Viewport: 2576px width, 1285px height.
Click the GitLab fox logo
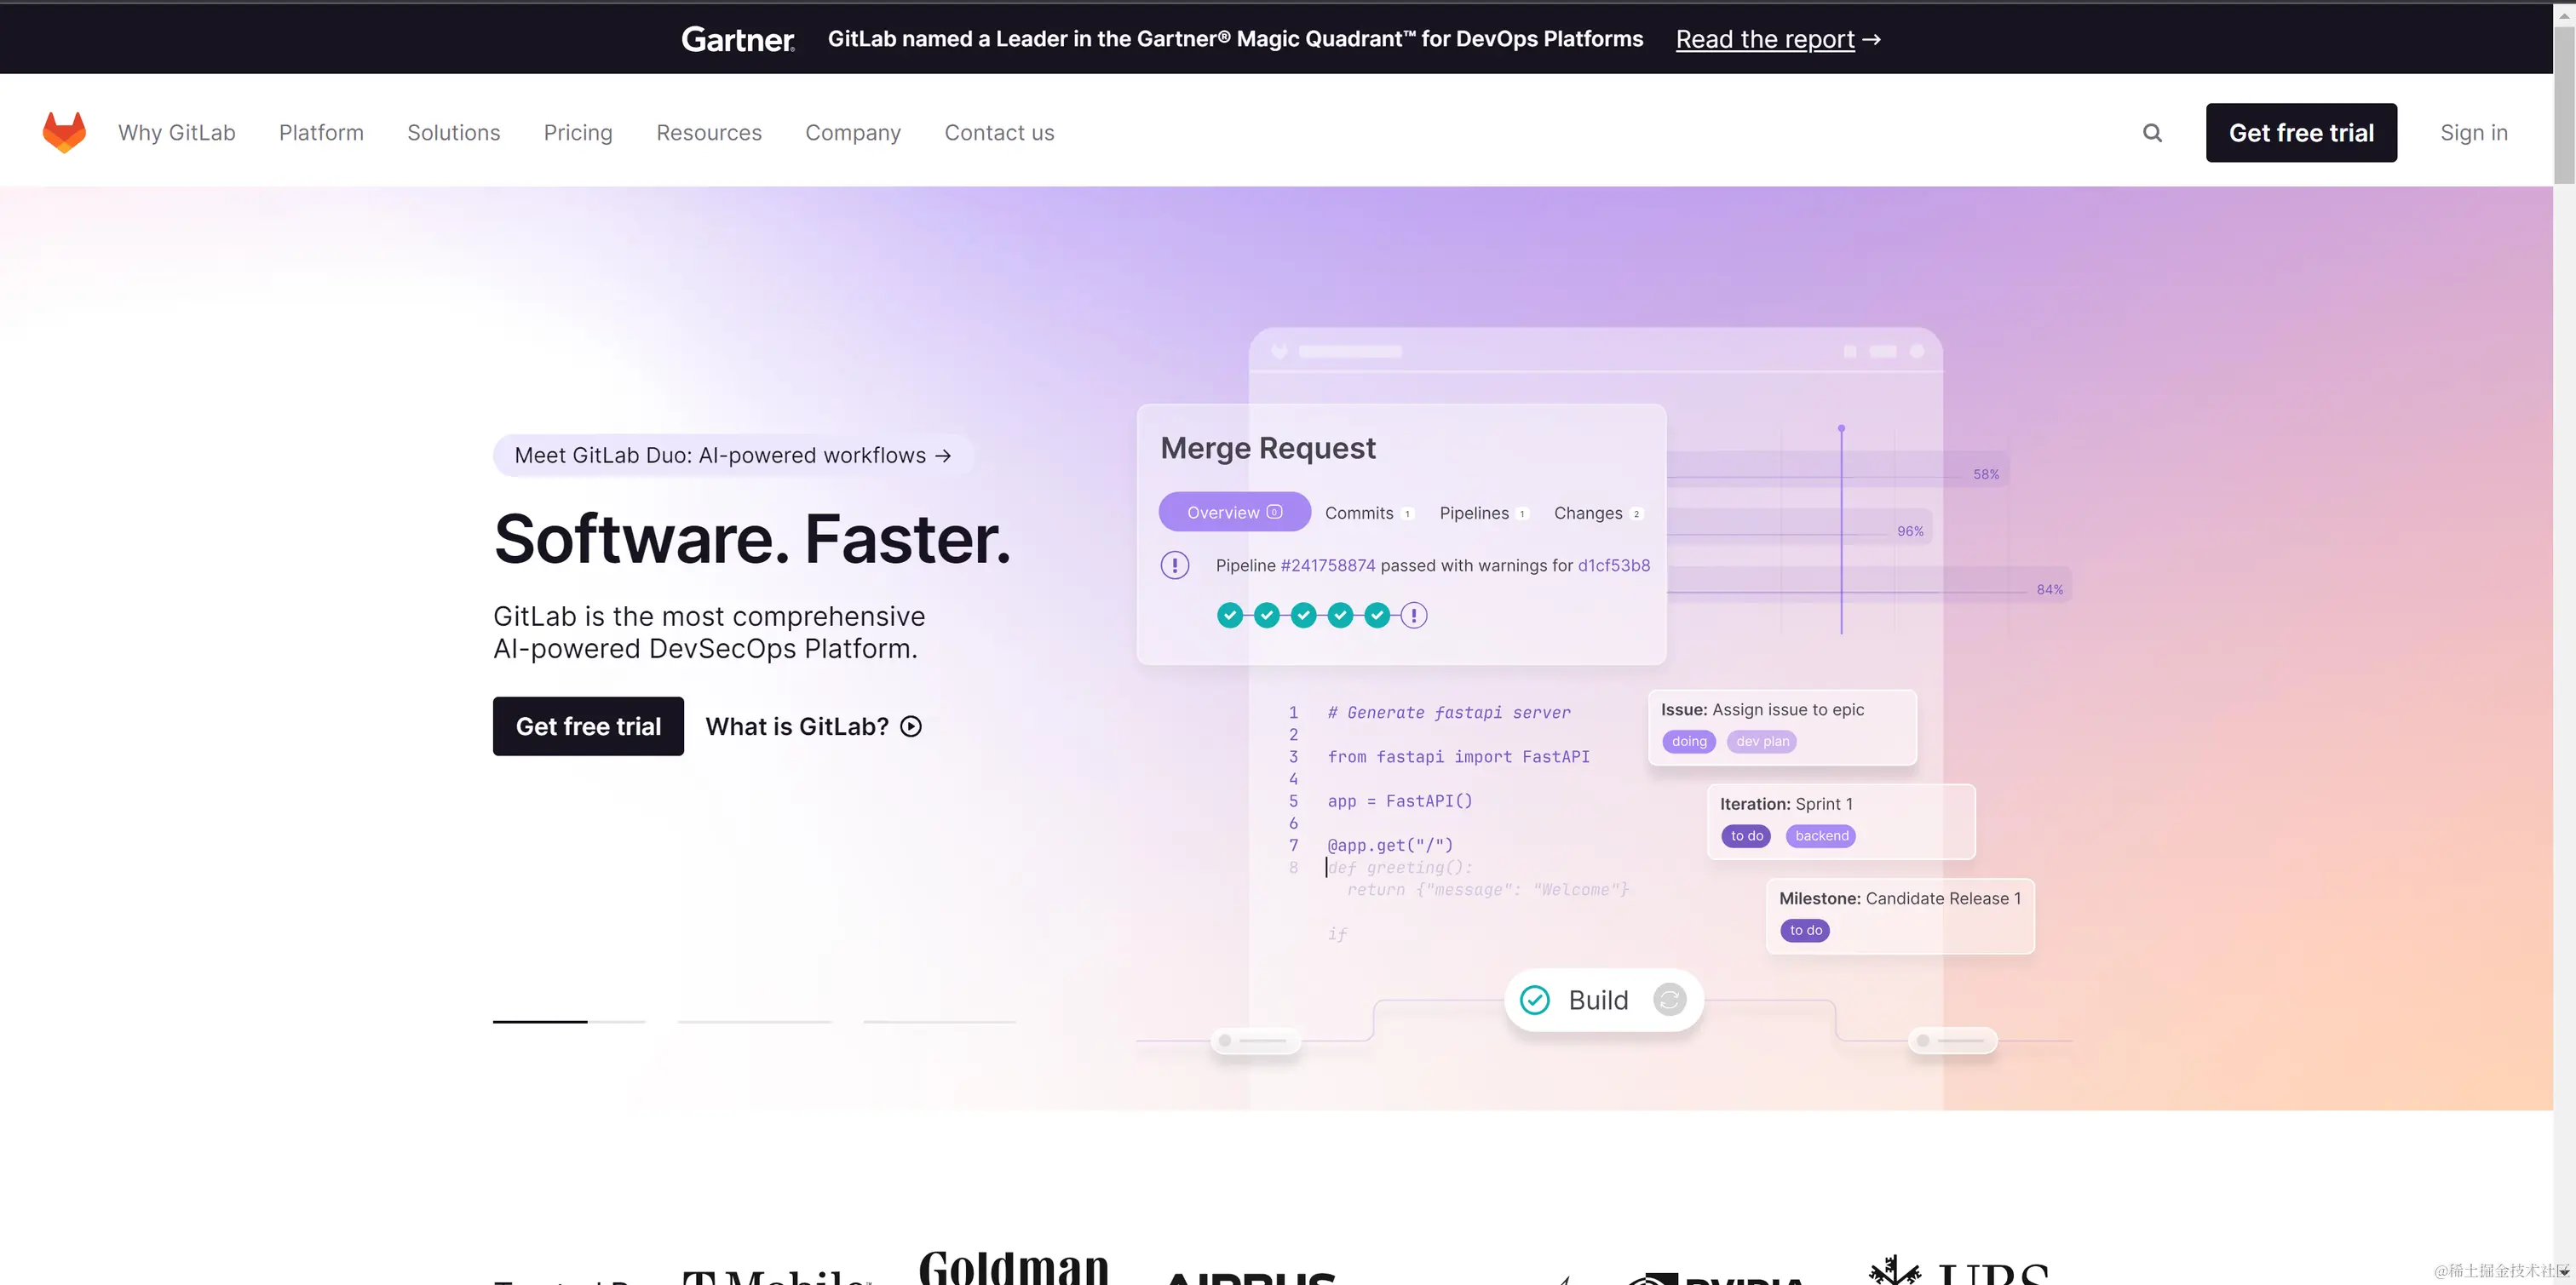[64, 132]
